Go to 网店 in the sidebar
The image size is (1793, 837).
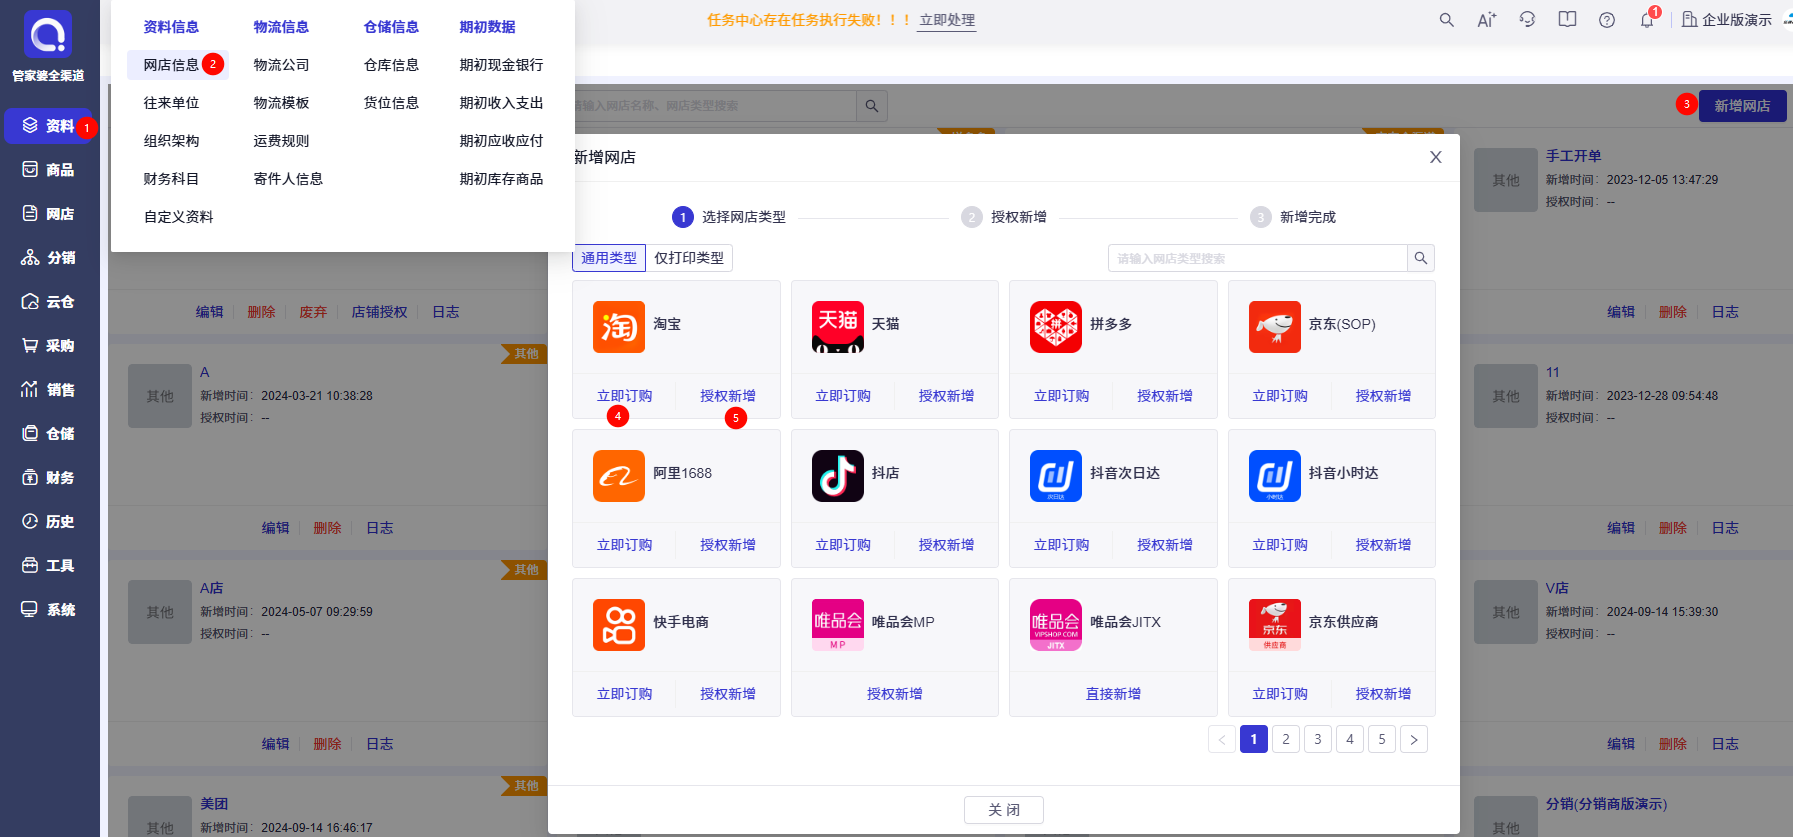tap(48, 214)
